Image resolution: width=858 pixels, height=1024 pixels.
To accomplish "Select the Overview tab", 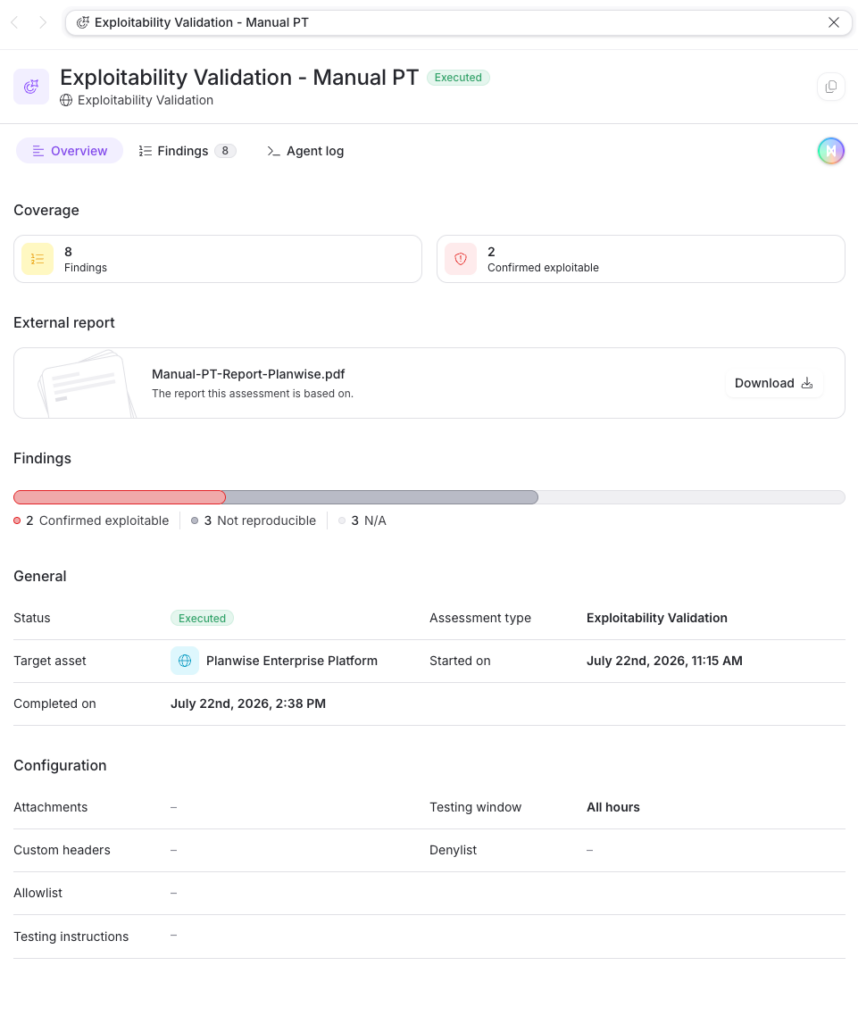I will click(x=69, y=151).
